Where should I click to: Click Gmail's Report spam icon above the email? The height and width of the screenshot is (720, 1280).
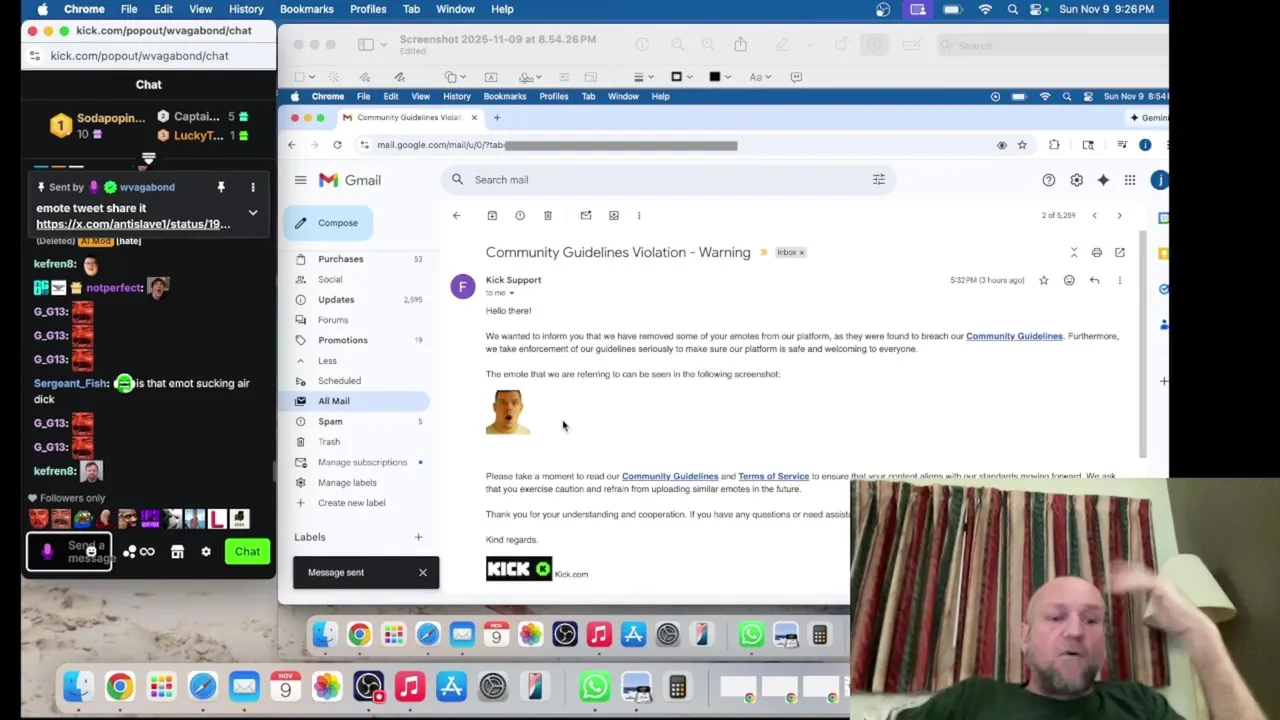click(520, 215)
